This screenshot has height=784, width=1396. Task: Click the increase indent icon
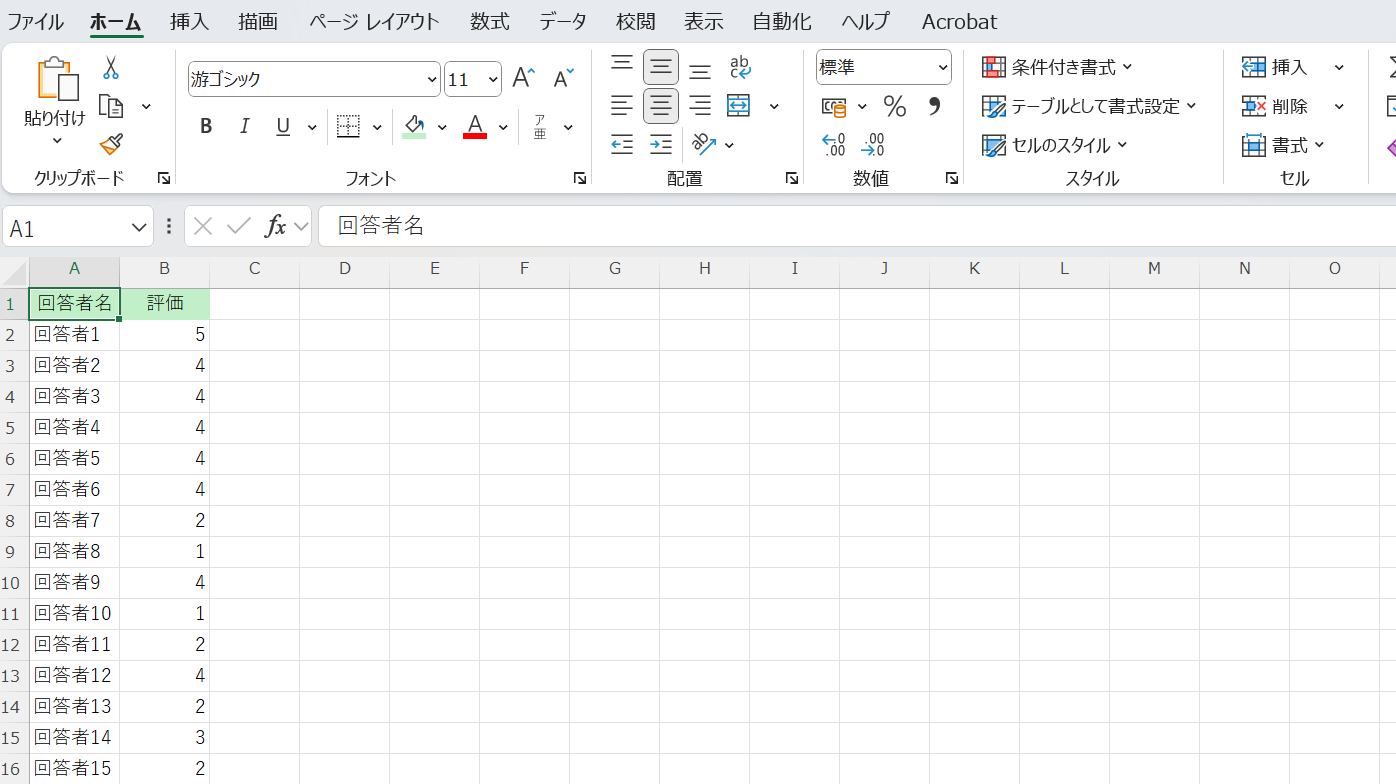(x=660, y=145)
